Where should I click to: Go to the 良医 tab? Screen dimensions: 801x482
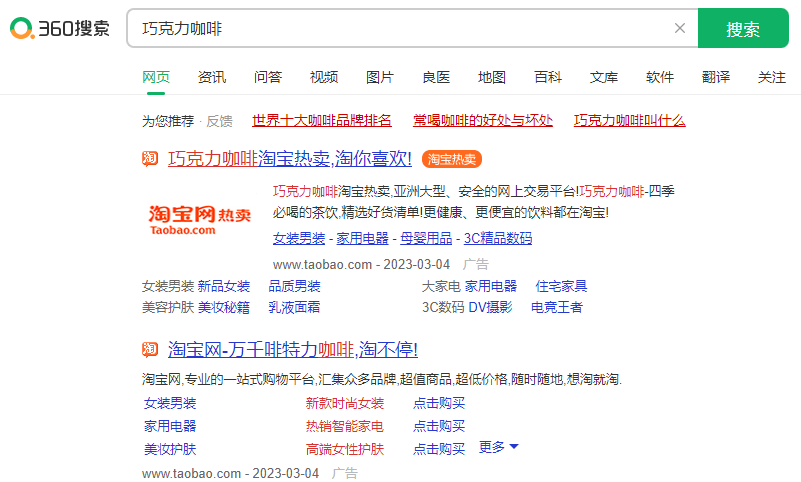[436, 77]
